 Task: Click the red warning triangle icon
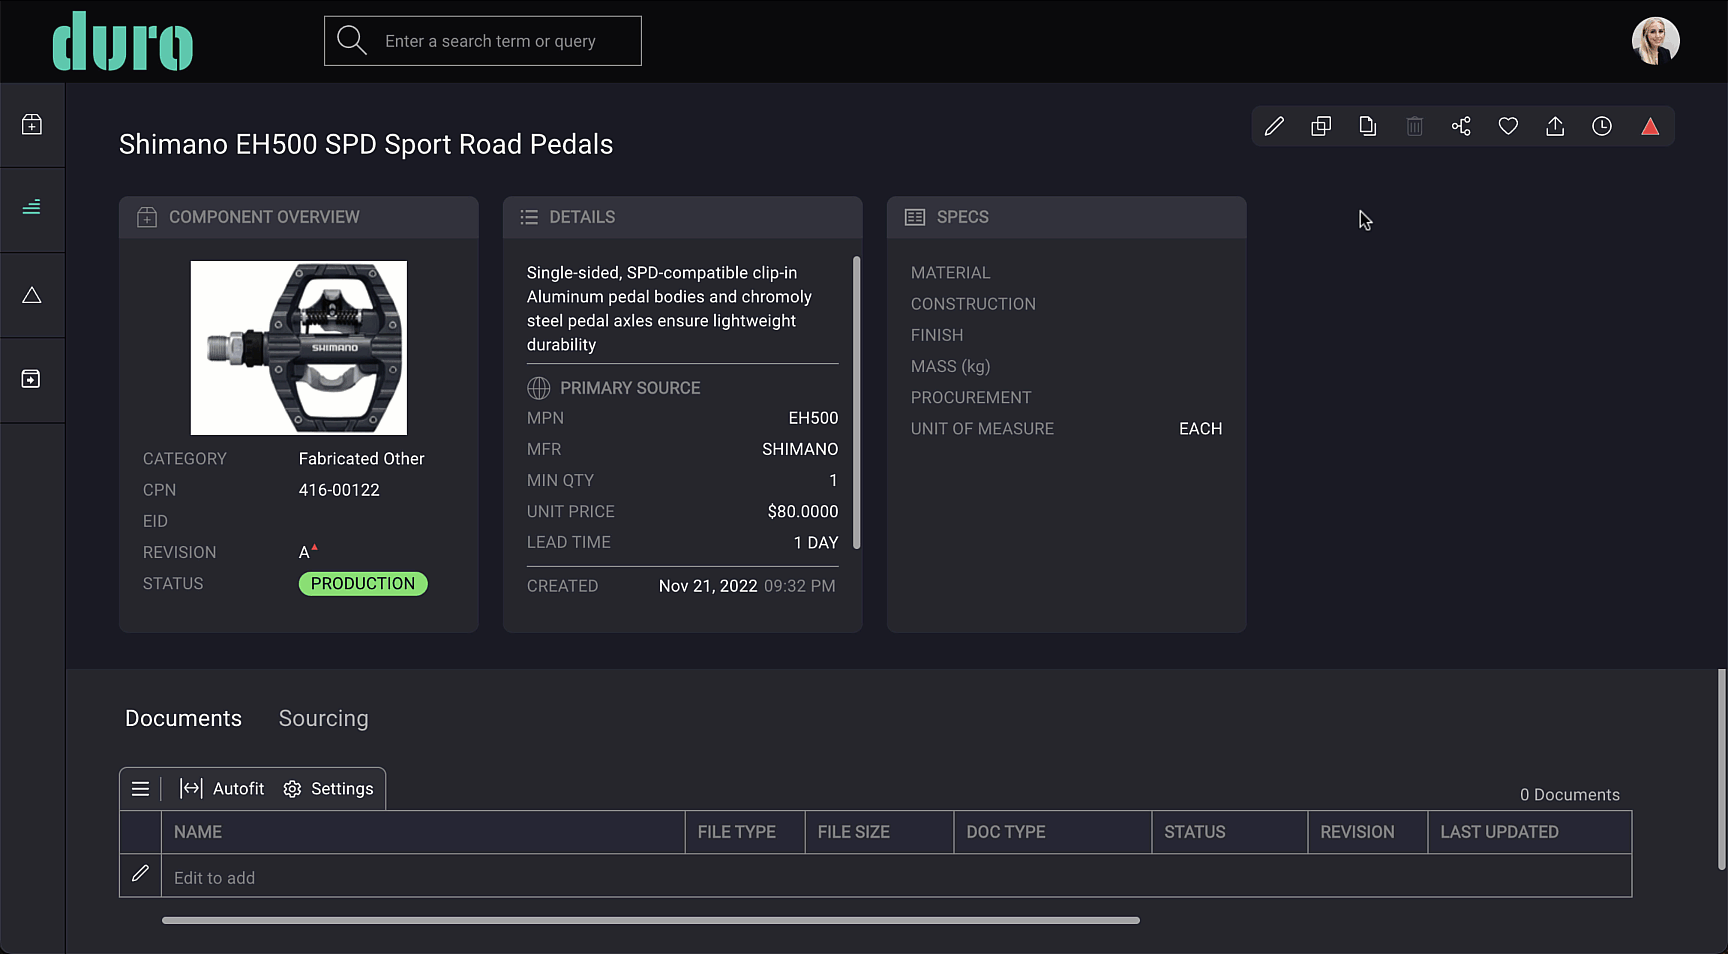pos(1650,126)
